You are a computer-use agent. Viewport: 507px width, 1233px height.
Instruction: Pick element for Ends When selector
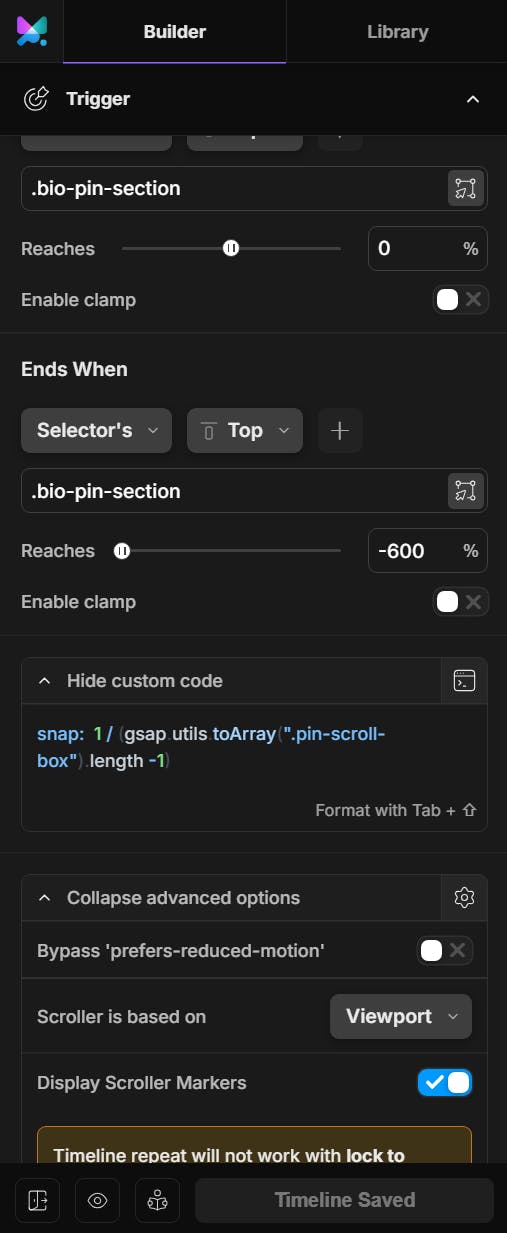[x=465, y=491]
